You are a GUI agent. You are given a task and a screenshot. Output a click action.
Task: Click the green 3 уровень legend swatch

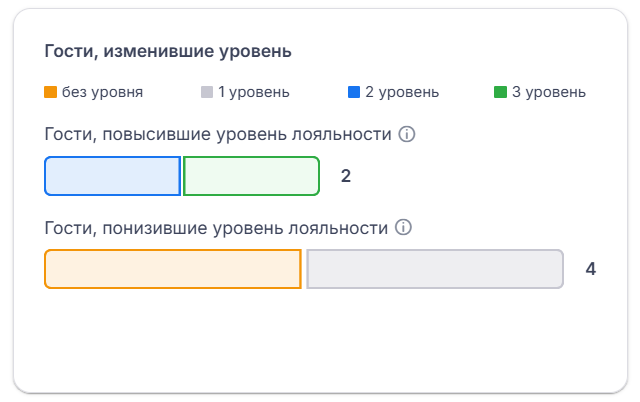pos(500,92)
